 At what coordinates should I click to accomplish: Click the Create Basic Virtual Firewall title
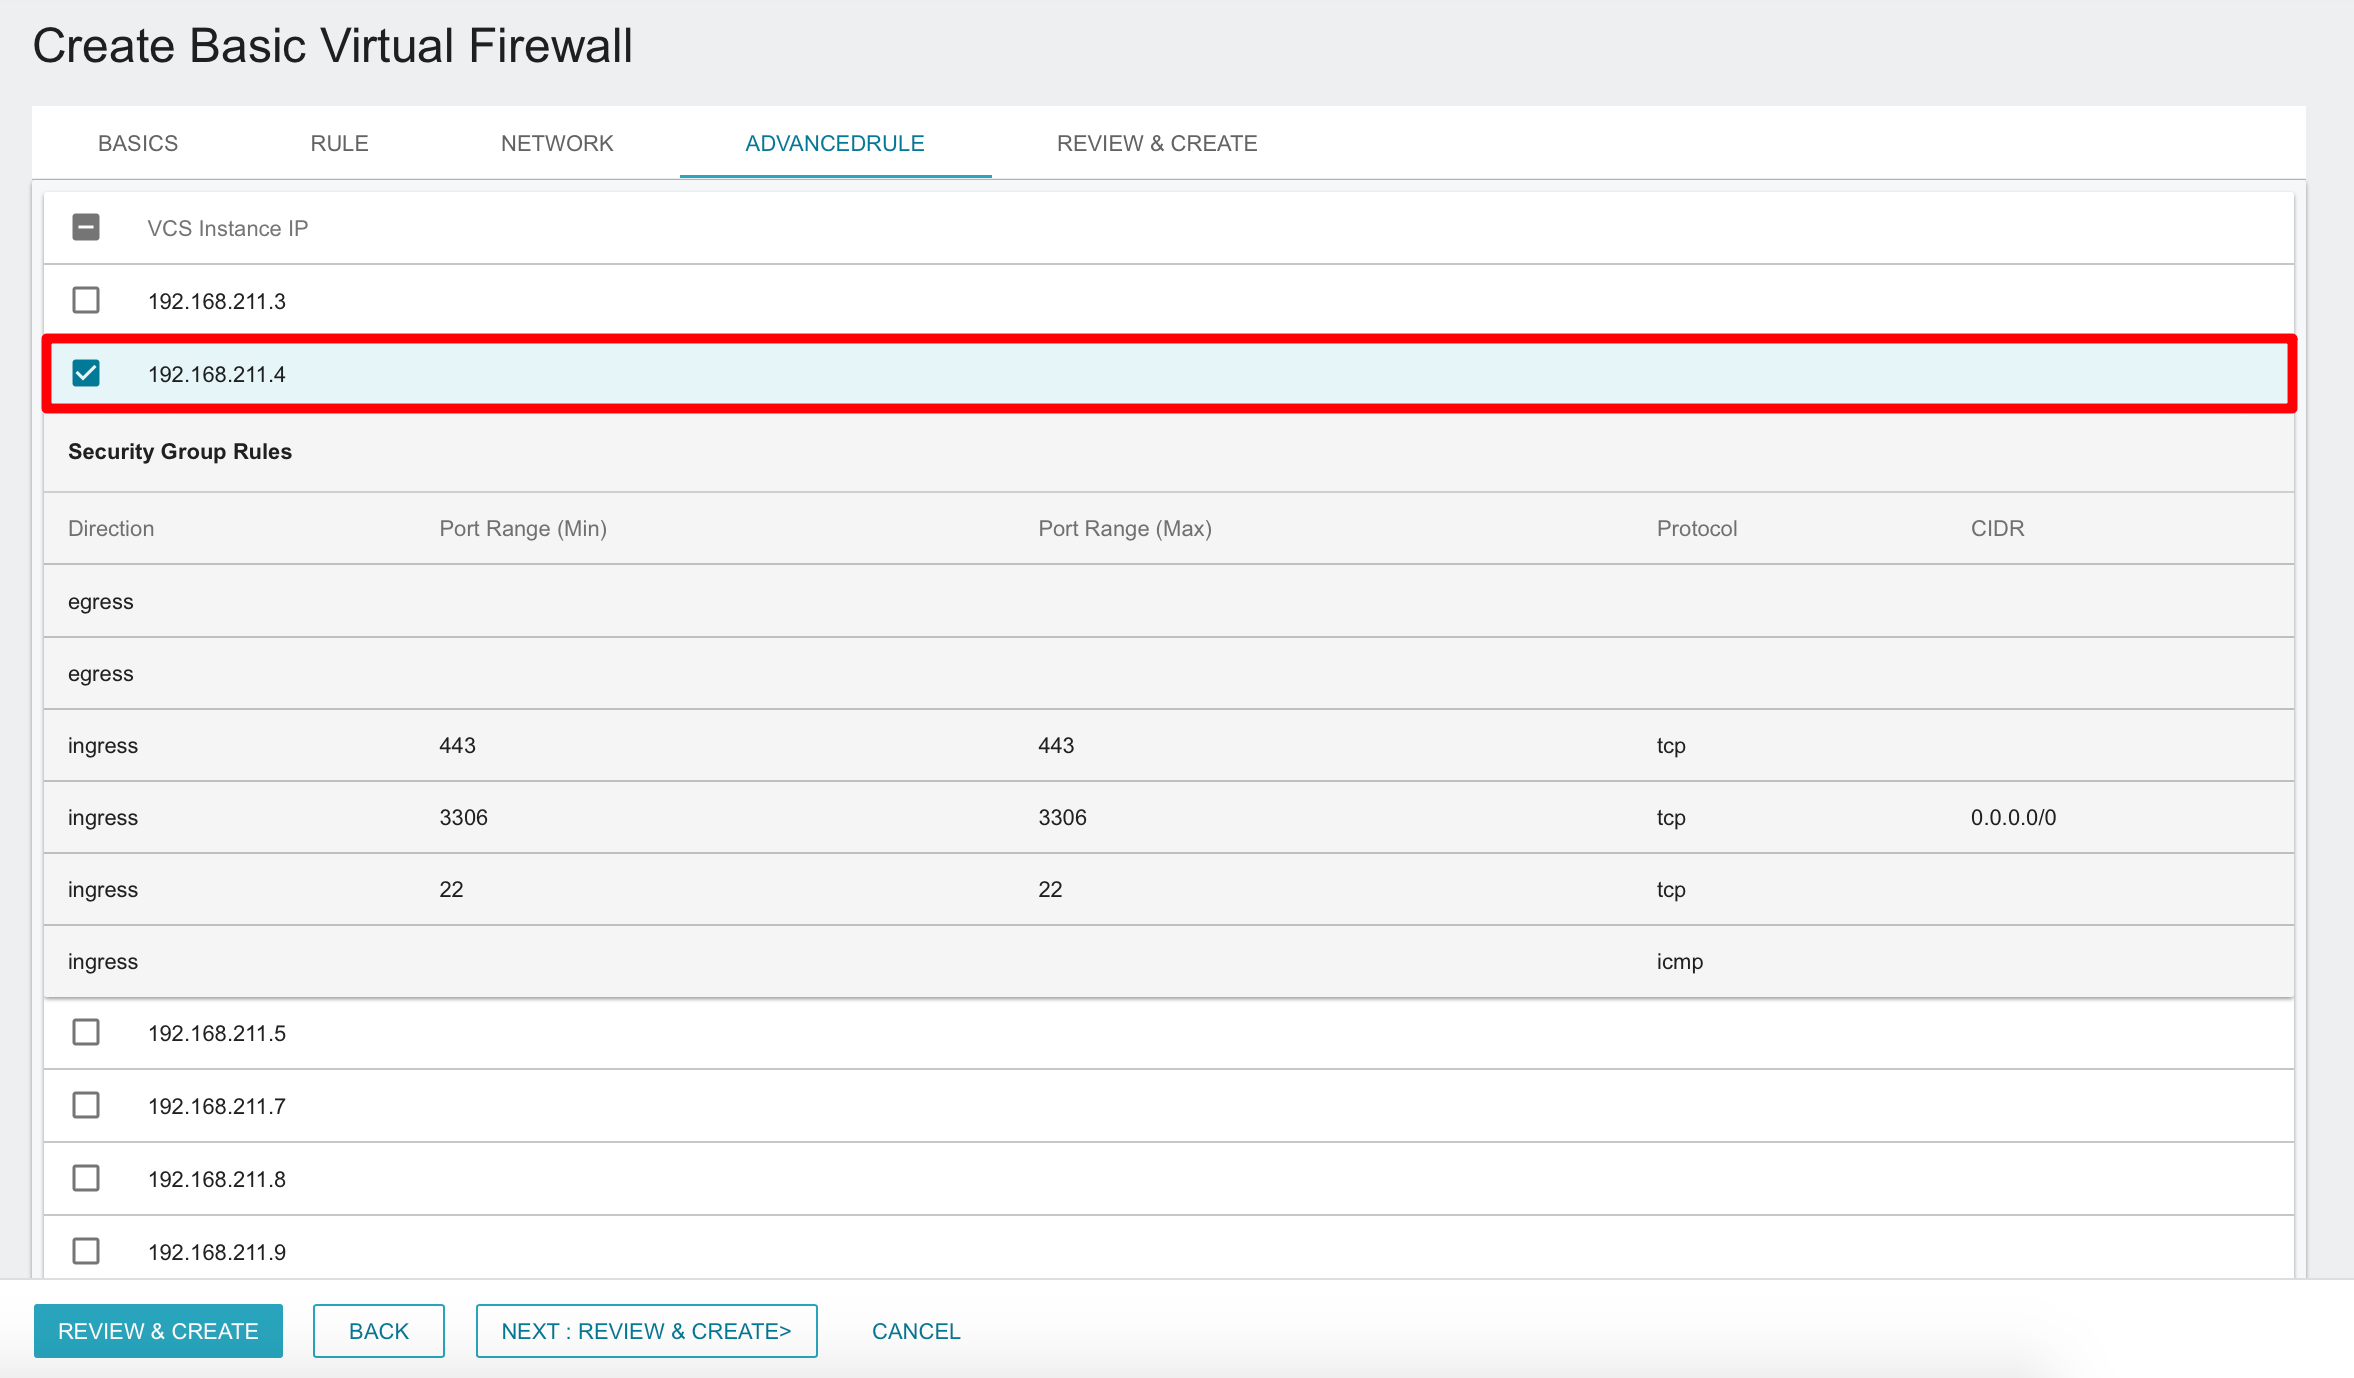tap(333, 46)
